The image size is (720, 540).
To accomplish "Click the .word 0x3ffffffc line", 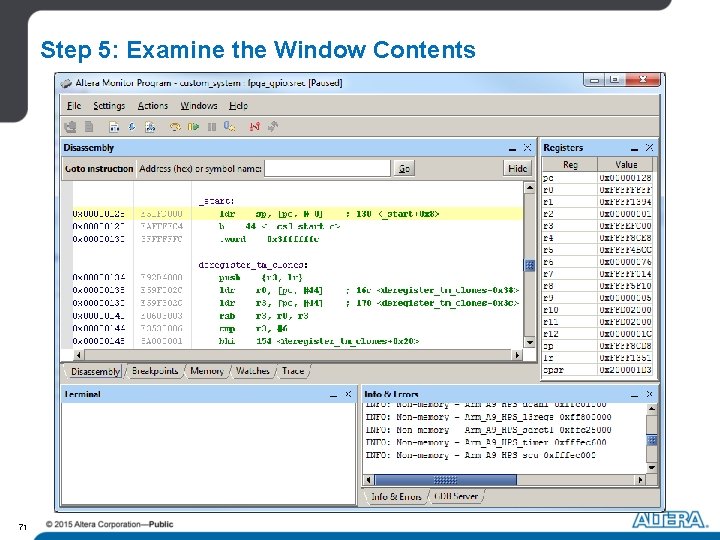I will [297, 239].
